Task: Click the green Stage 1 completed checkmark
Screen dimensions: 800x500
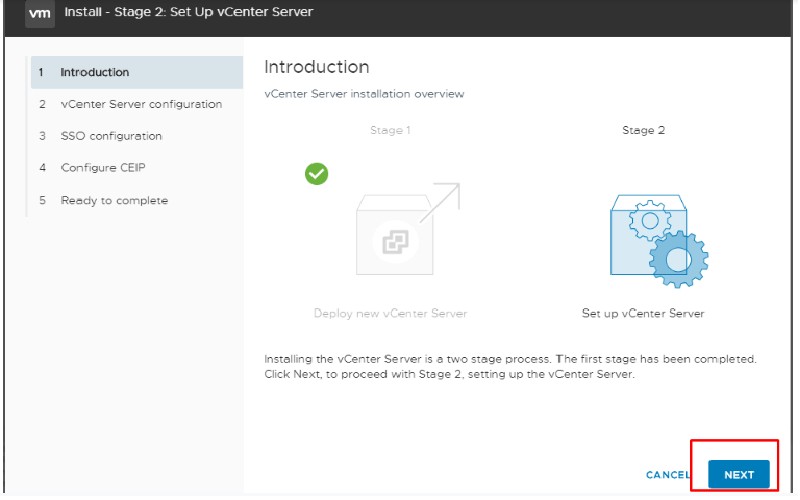Action: 316,174
